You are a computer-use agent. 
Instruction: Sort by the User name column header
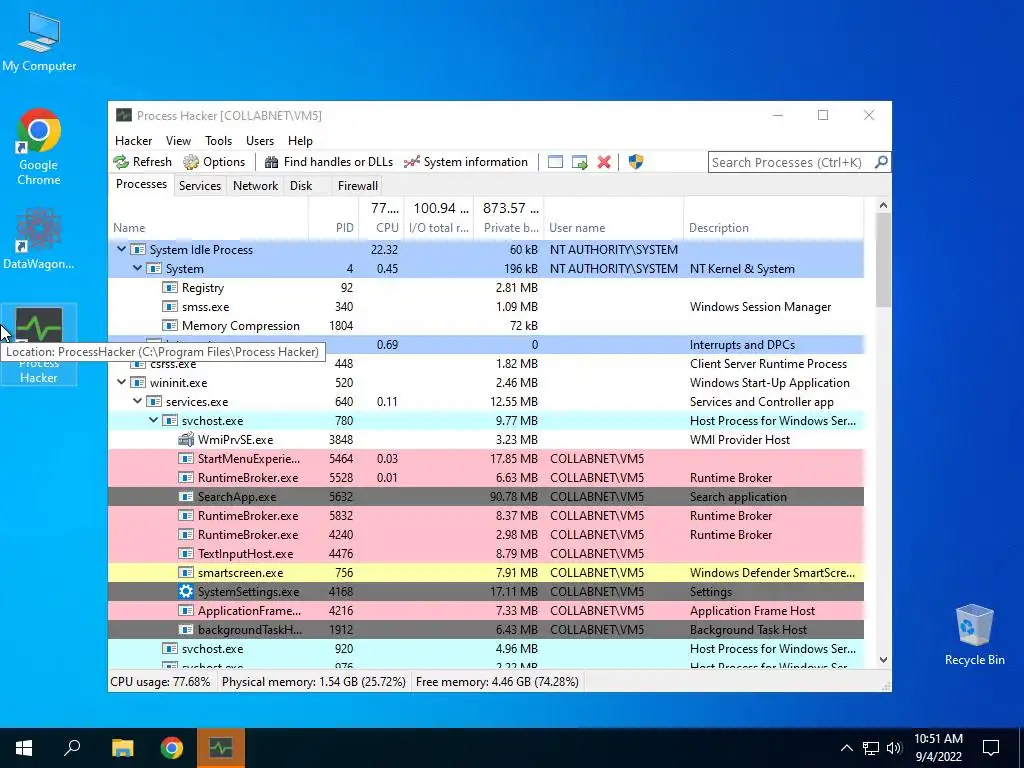(x=614, y=228)
